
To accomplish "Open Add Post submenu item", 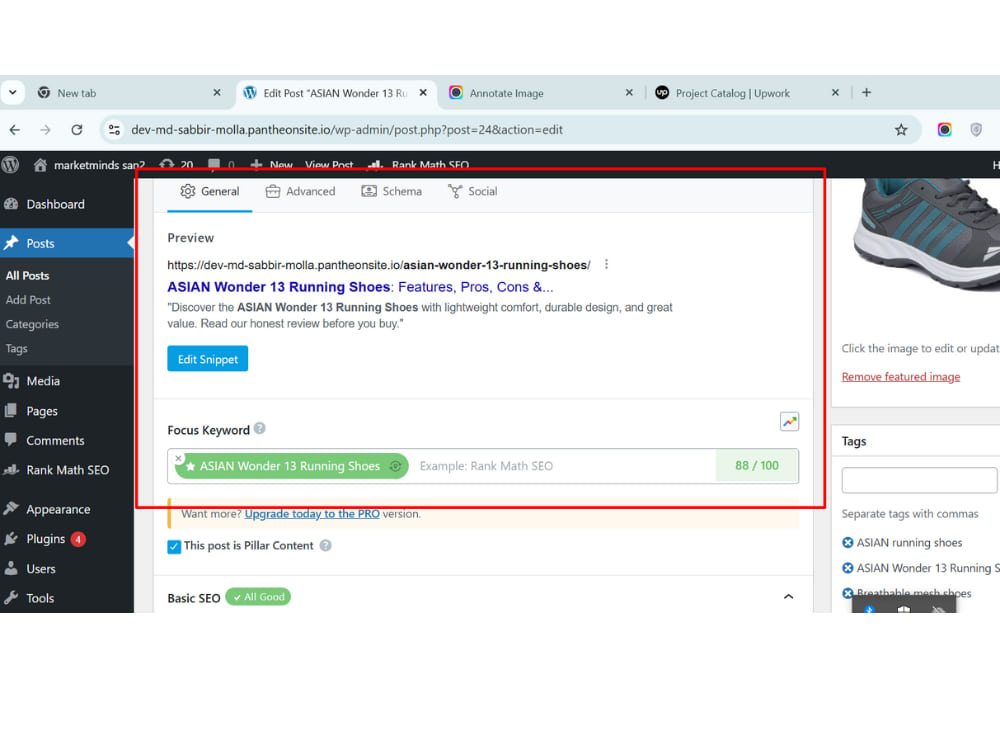I will coord(28,300).
